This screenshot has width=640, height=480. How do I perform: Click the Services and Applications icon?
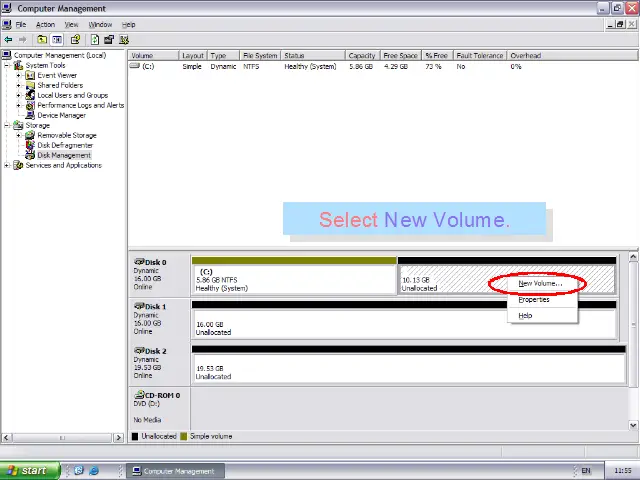click(18, 165)
